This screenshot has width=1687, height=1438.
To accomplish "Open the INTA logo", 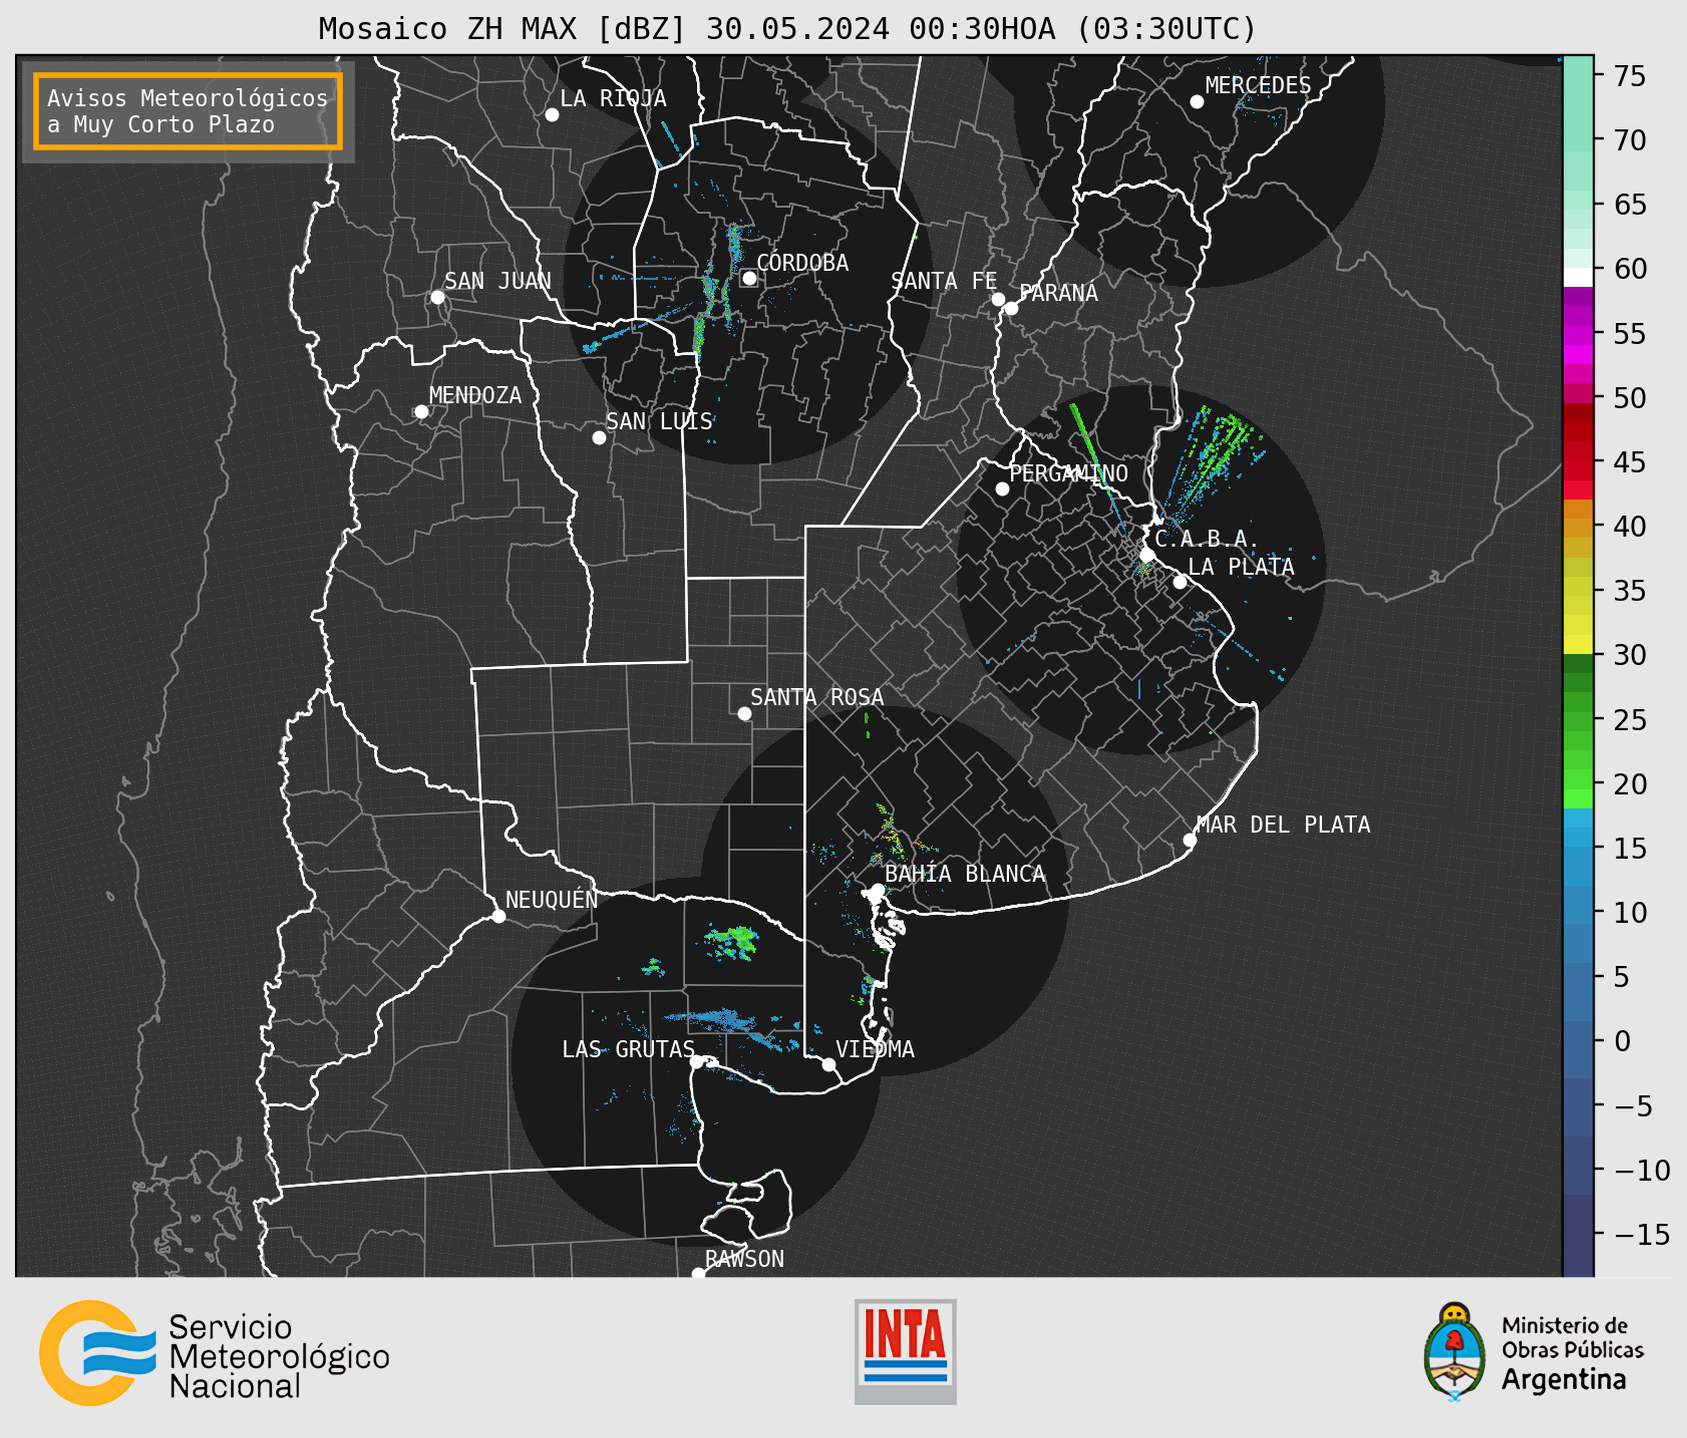I will tap(905, 1351).
